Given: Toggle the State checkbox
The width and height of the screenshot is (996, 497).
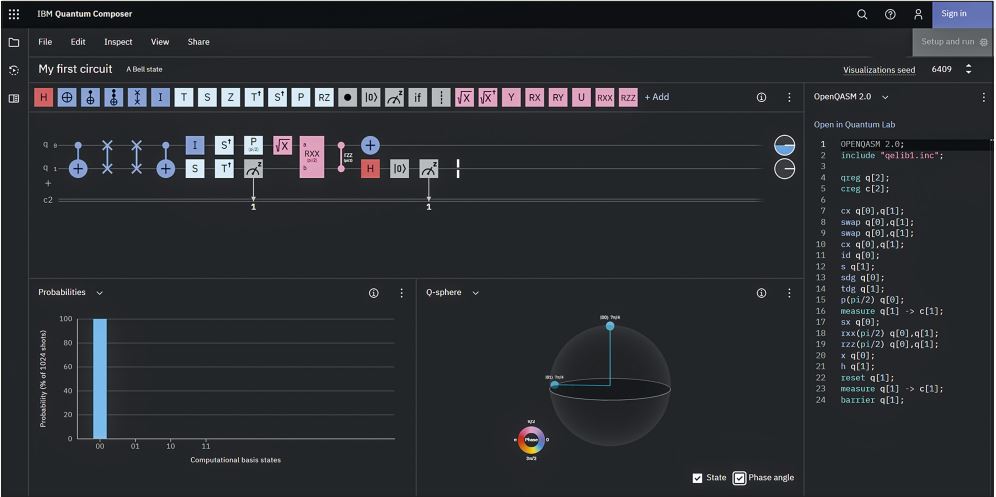Looking at the screenshot, I should [697, 478].
